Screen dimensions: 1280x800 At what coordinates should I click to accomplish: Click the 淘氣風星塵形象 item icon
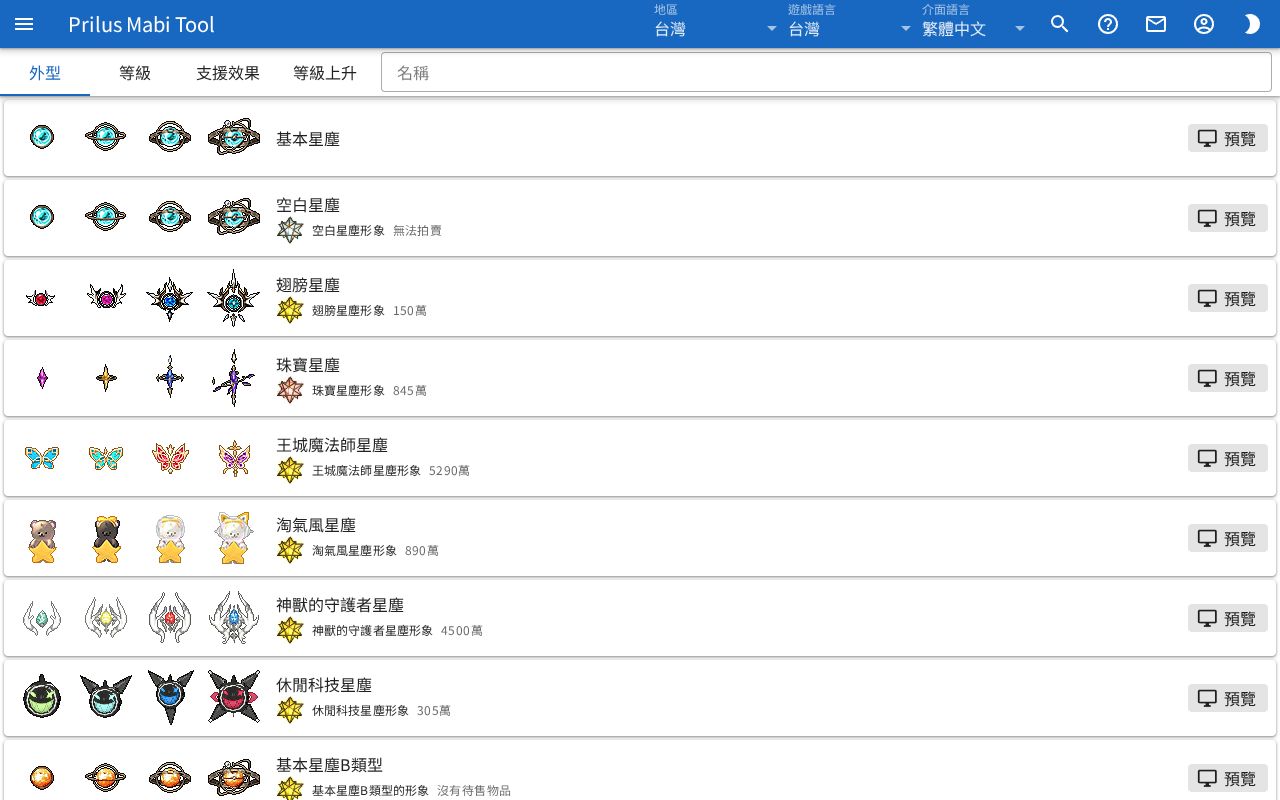tap(290, 550)
